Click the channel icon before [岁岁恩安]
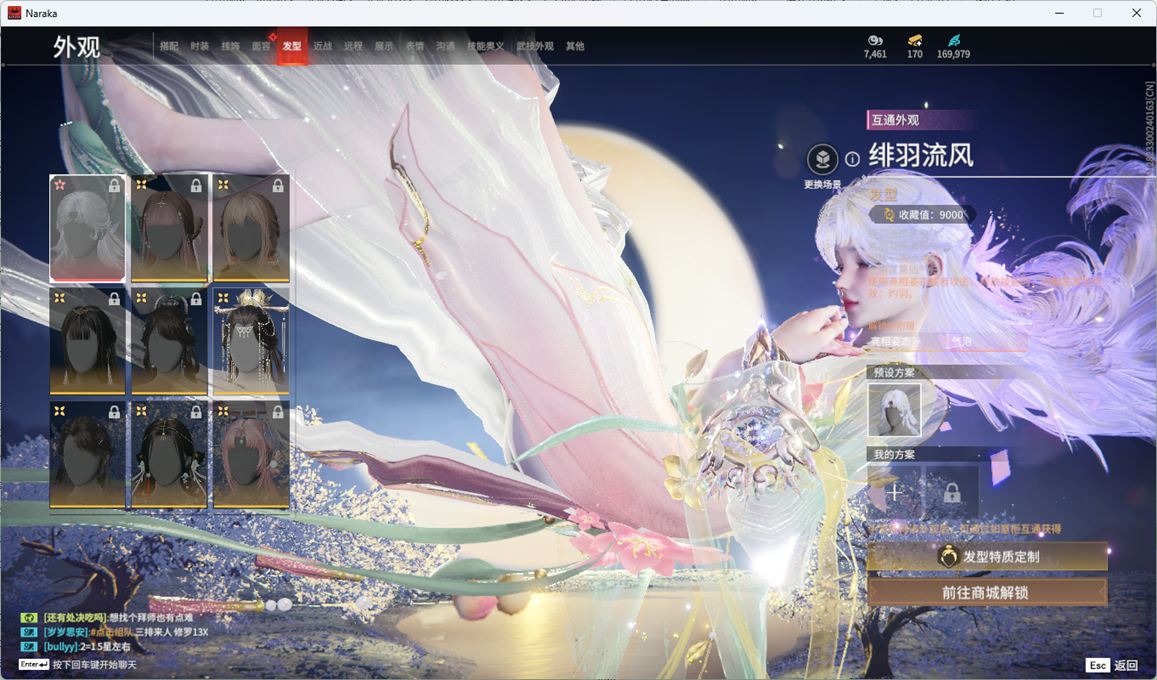This screenshot has width=1157, height=680. pos(29,632)
